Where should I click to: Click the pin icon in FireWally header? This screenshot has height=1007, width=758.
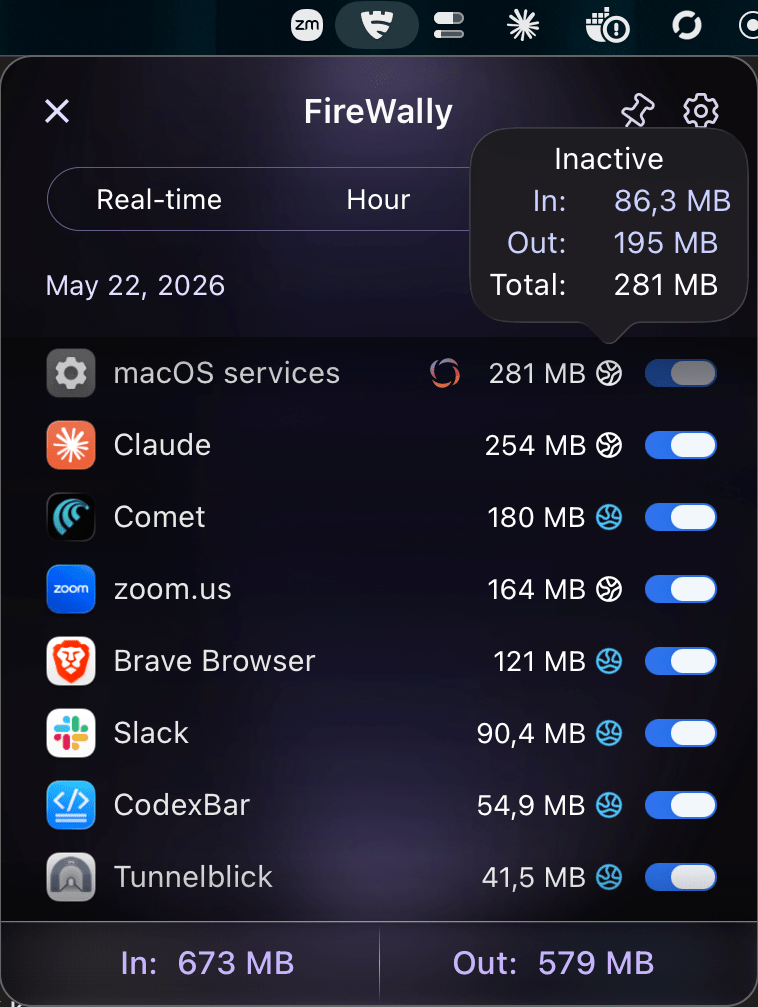click(637, 110)
